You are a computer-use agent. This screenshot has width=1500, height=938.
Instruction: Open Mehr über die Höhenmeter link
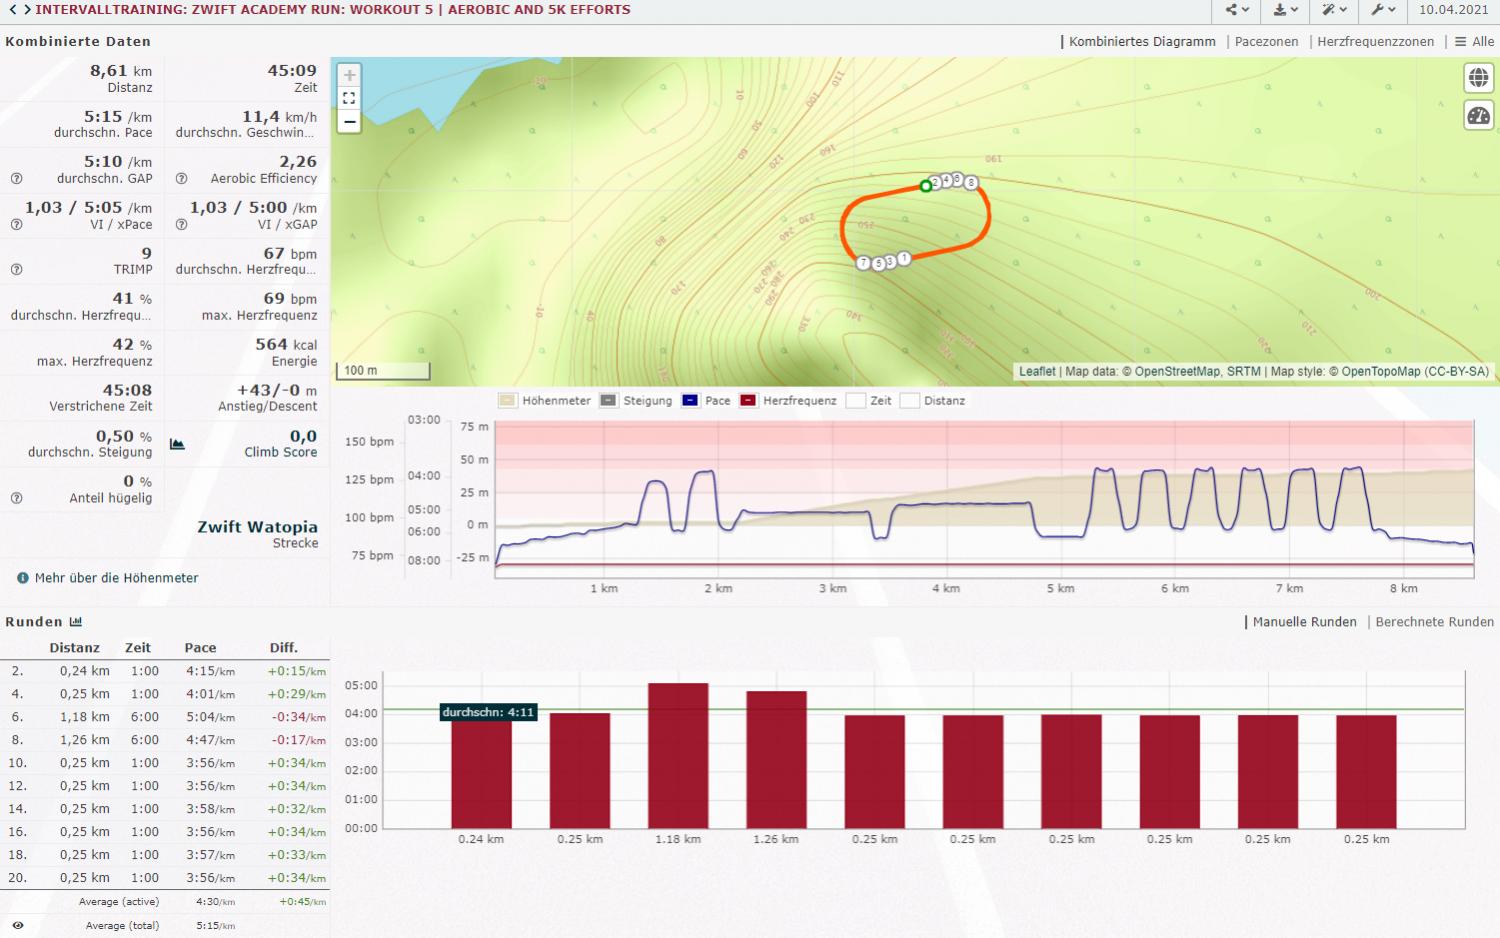(x=116, y=578)
